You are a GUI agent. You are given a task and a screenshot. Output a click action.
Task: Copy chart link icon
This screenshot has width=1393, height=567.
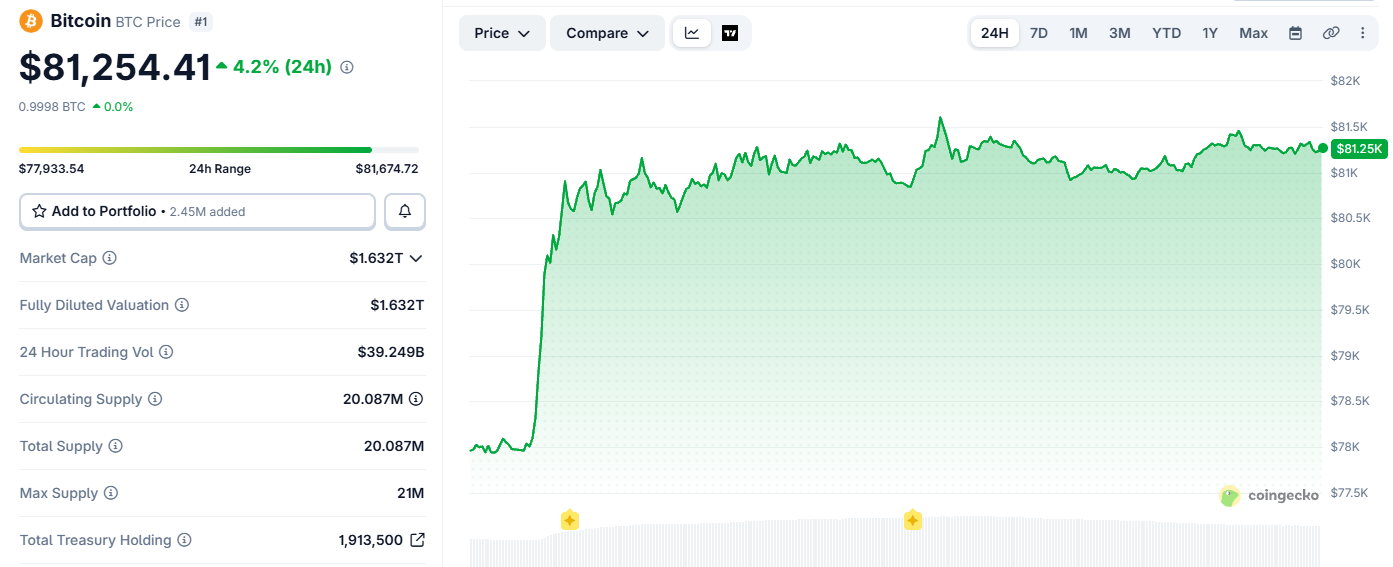point(1331,33)
